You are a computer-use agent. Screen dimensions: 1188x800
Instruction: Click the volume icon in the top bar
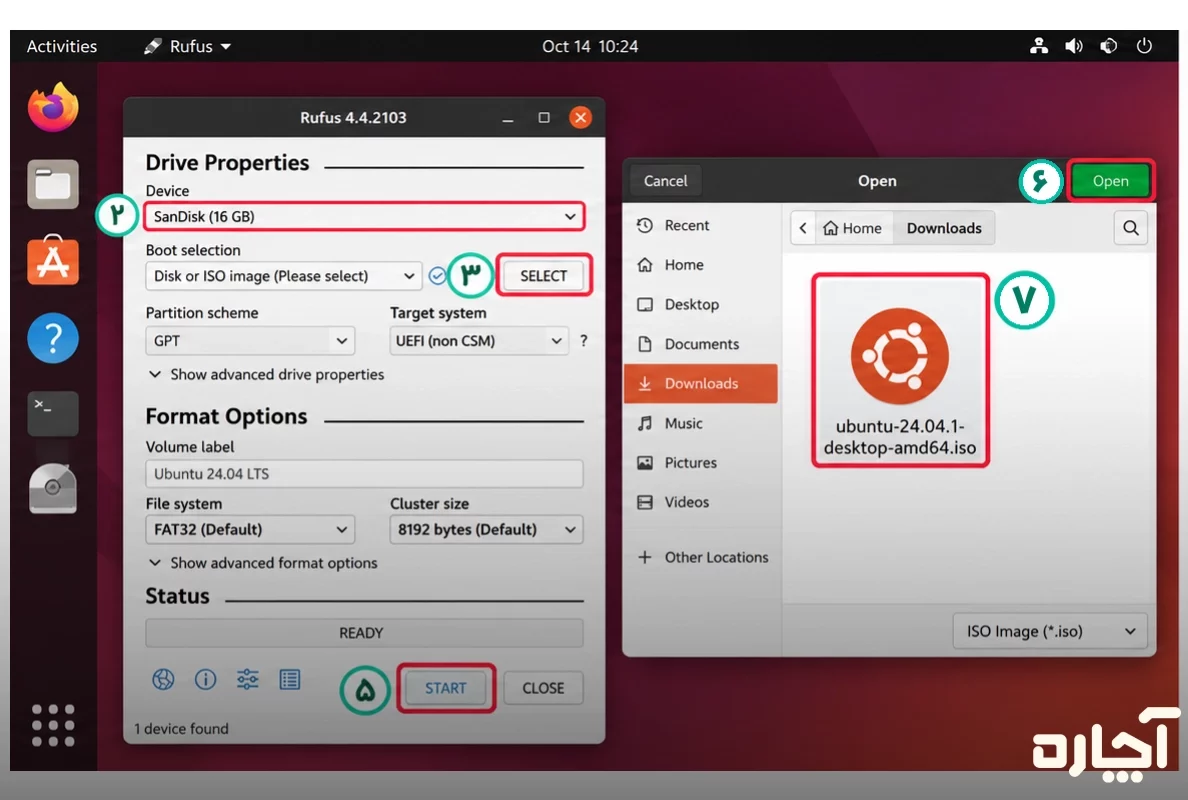[x=1074, y=46]
